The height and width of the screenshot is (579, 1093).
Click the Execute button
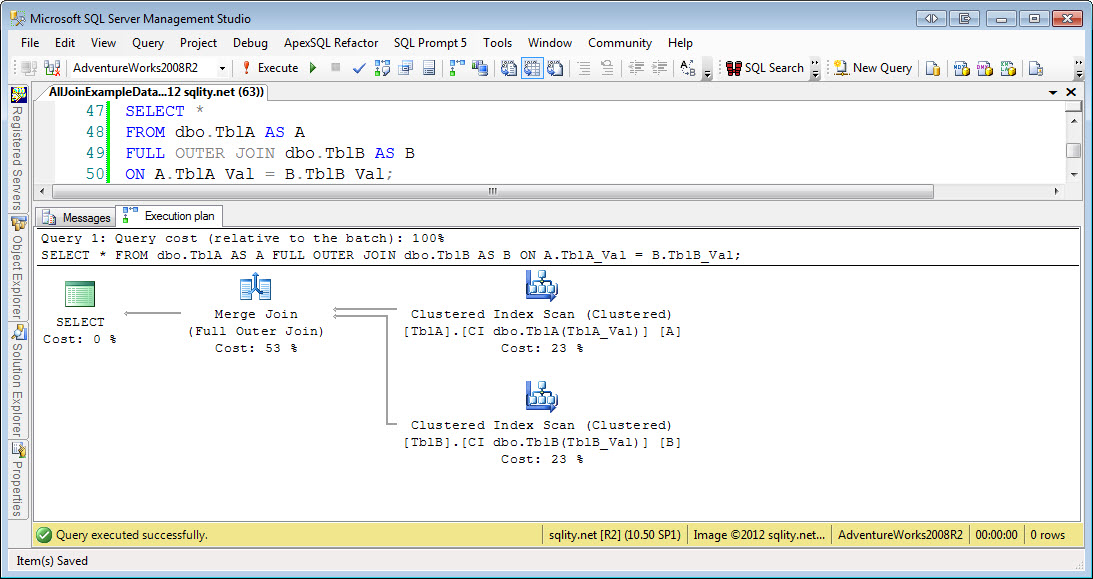coord(270,68)
